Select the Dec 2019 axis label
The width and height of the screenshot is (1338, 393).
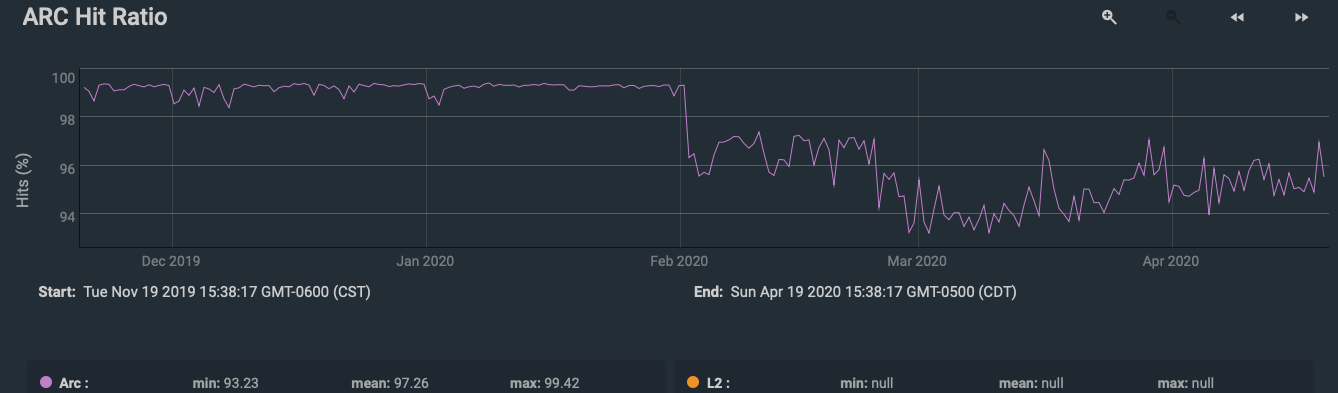[171, 262]
